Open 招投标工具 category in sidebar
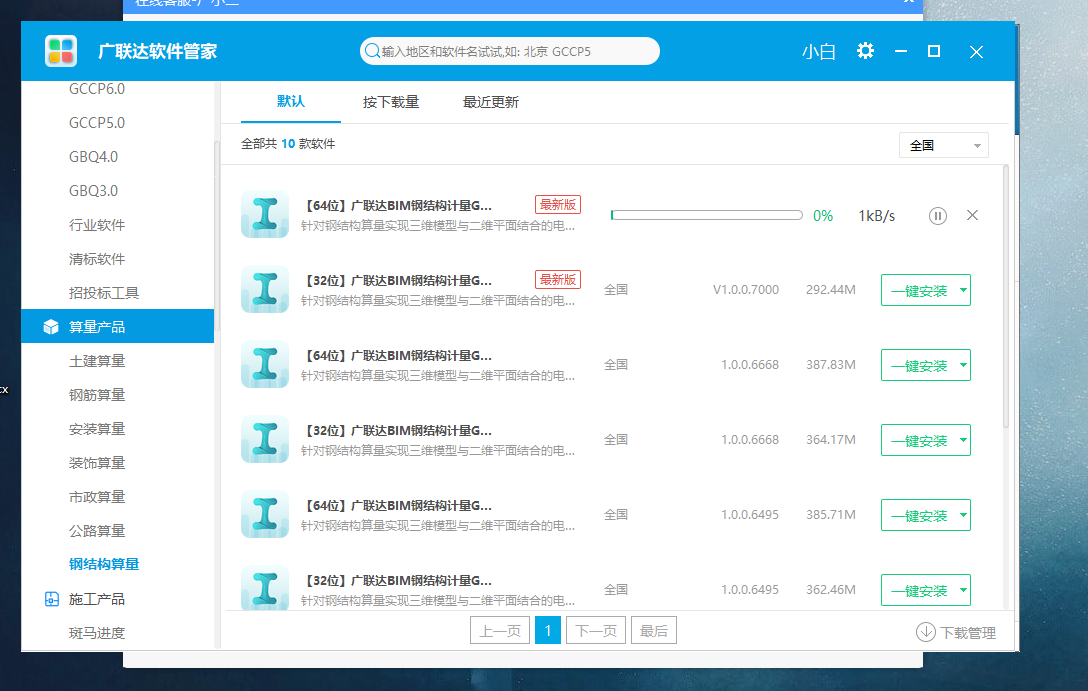Image resolution: width=1088 pixels, height=691 pixels. (x=103, y=293)
